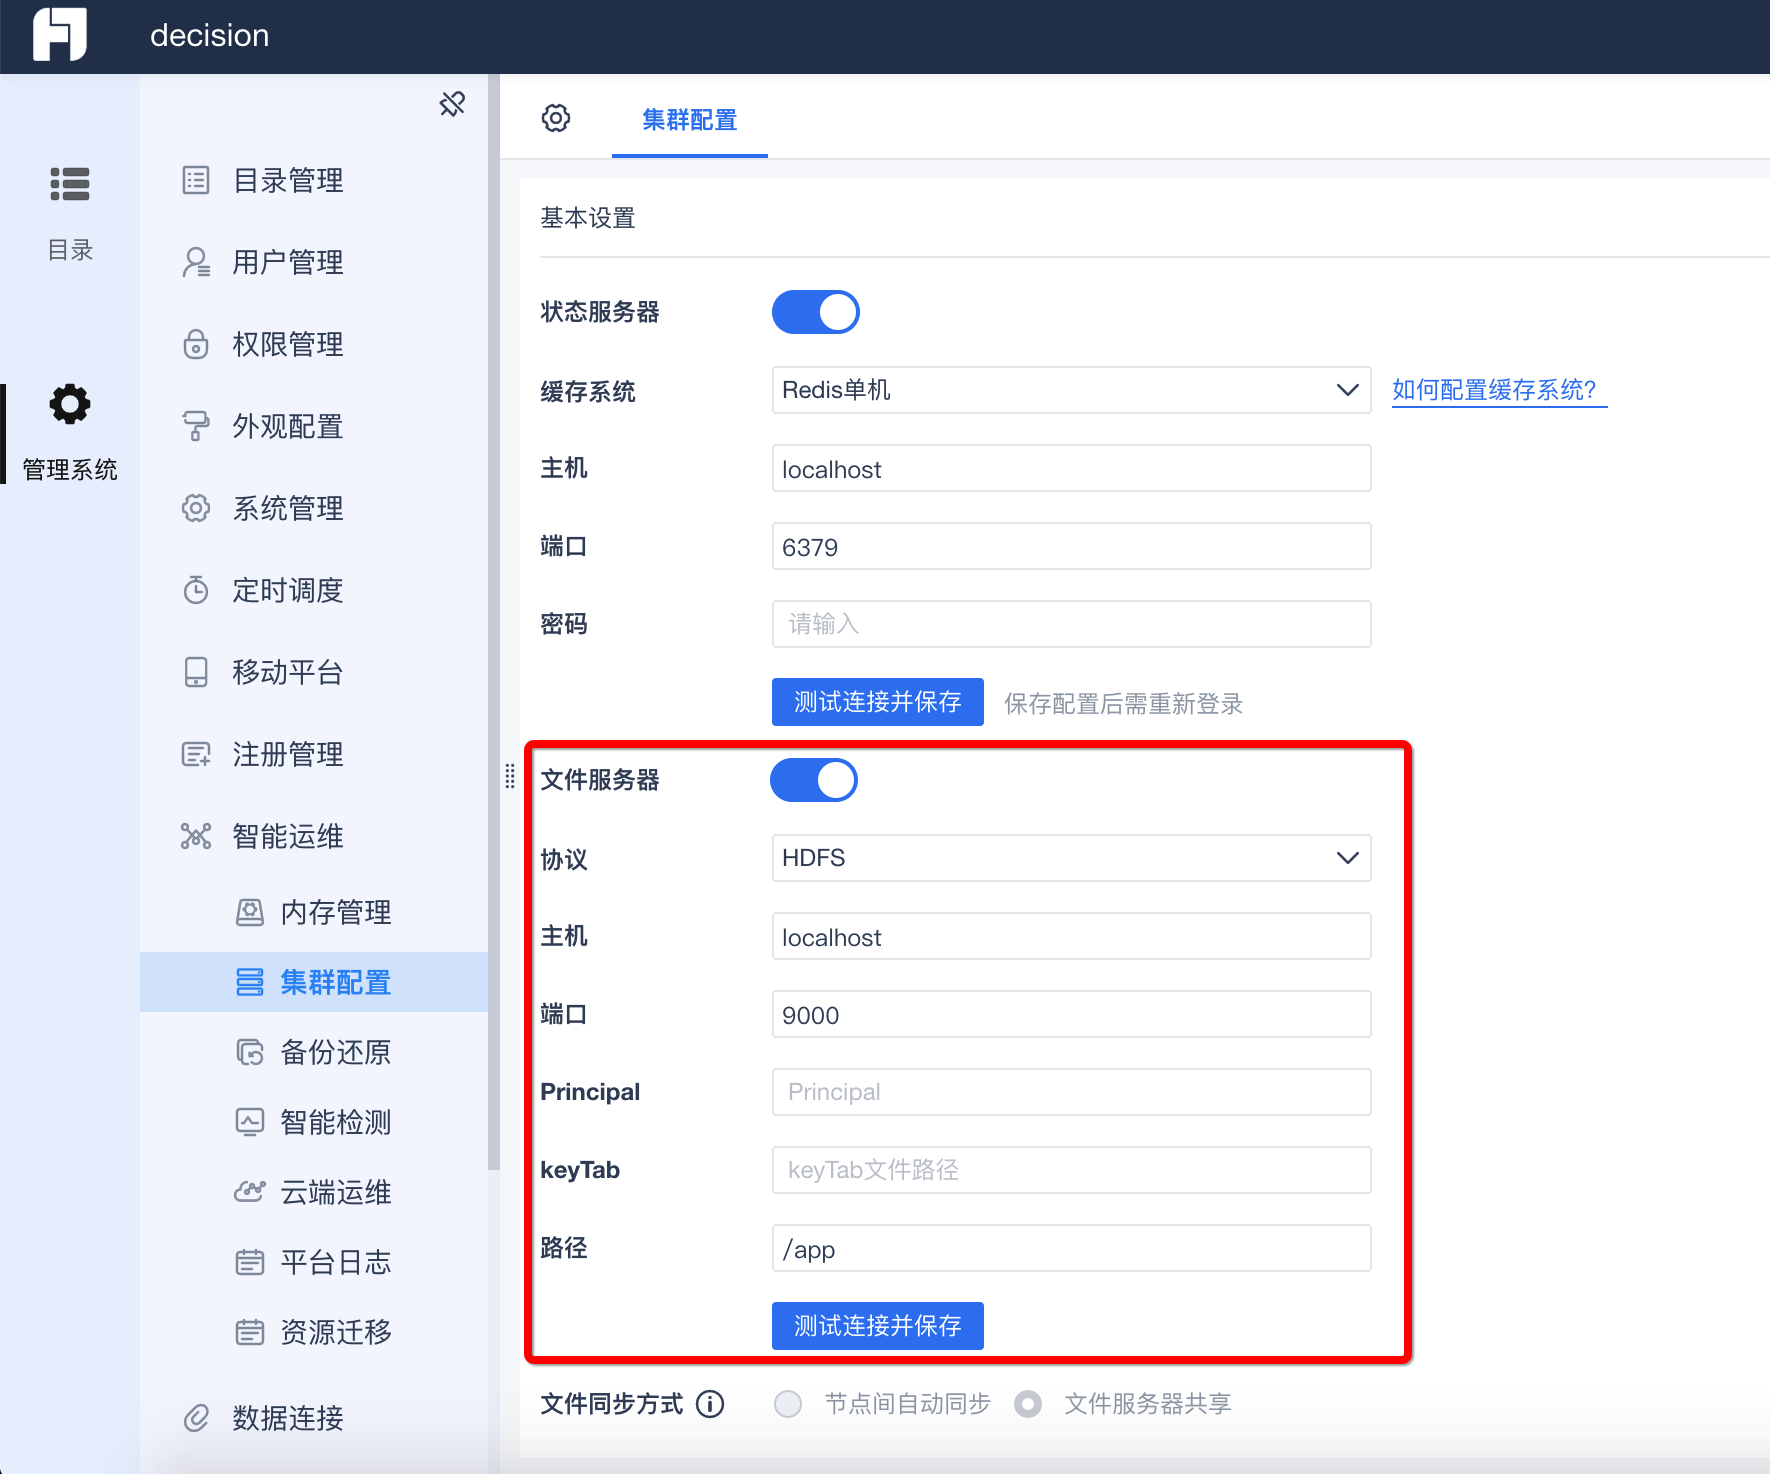Click the cache 主机 localhost input field
The height and width of the screenshot is (1474, 1770).
click(1071, 468)
